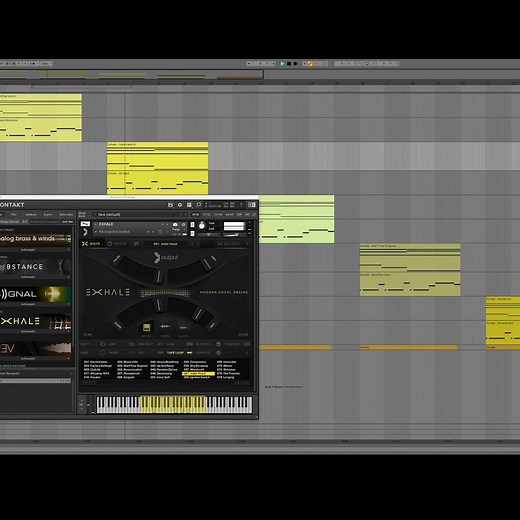Switch to the Automation tab in Kontakt browser
520x520 pixels.
click(66, 215)
